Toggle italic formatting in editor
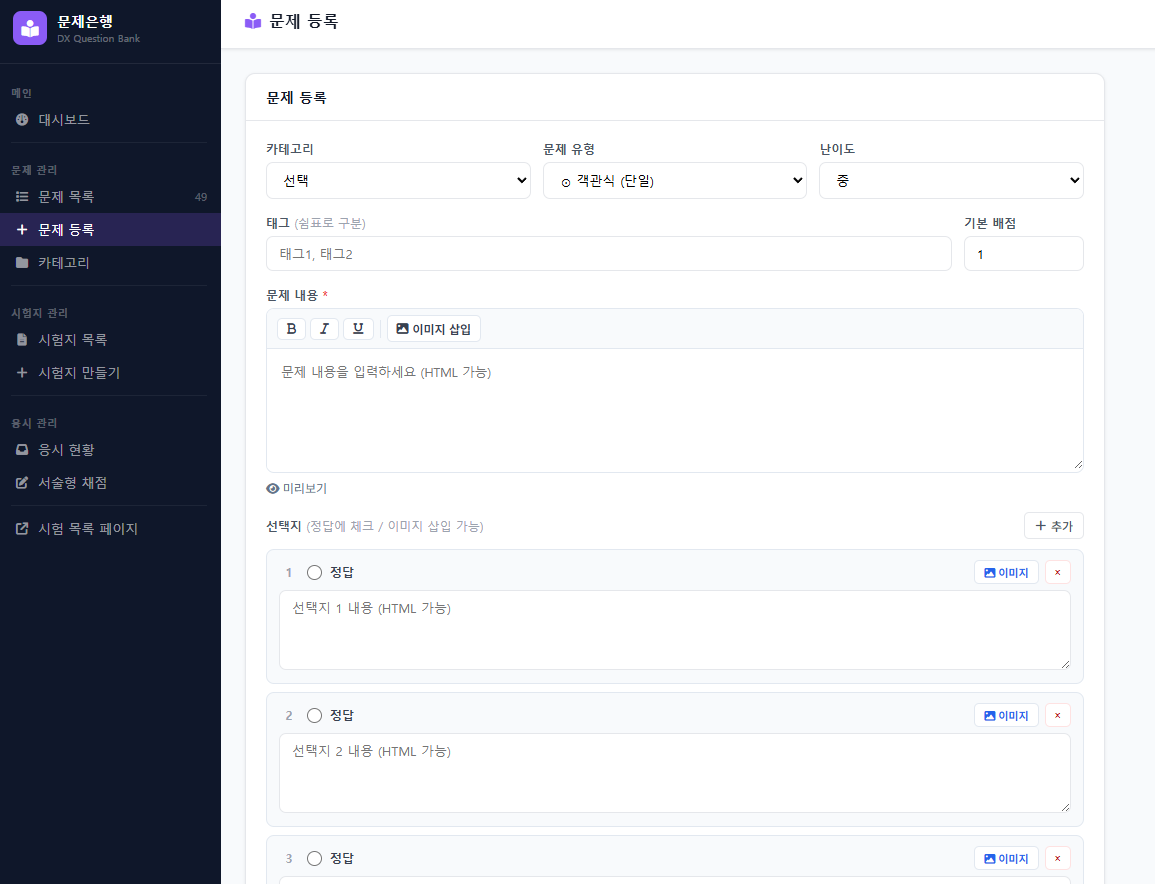The image size is (1155, 884). tap(324, 329)
